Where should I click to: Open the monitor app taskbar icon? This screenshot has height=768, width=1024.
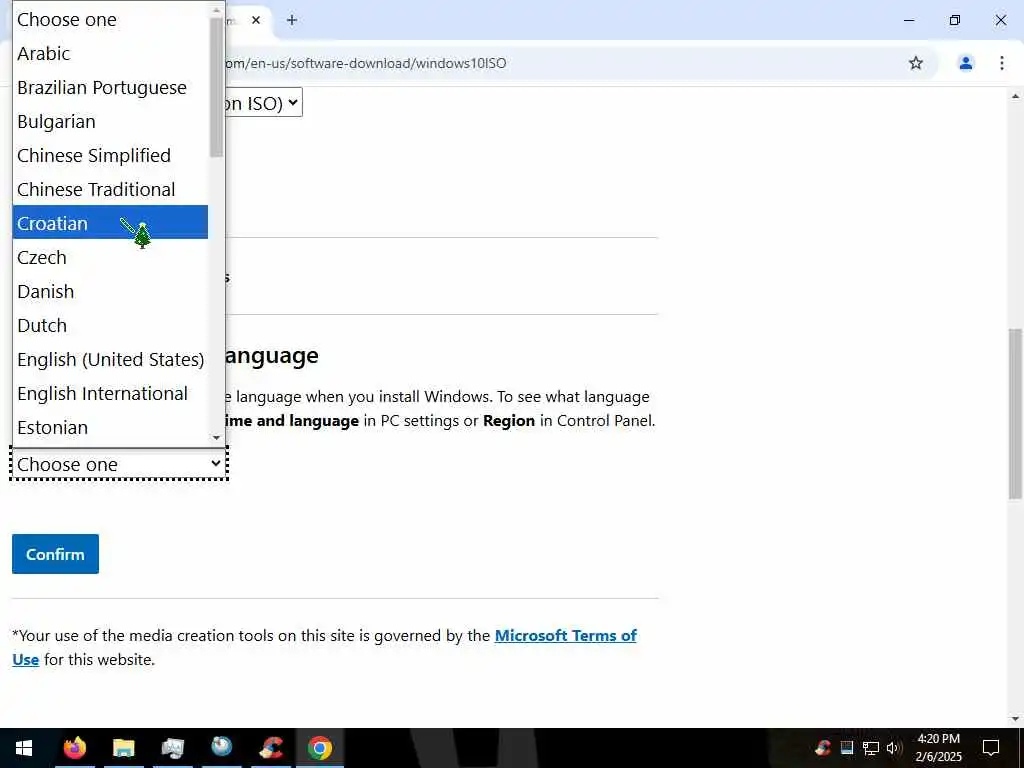[x=172, y=748]
